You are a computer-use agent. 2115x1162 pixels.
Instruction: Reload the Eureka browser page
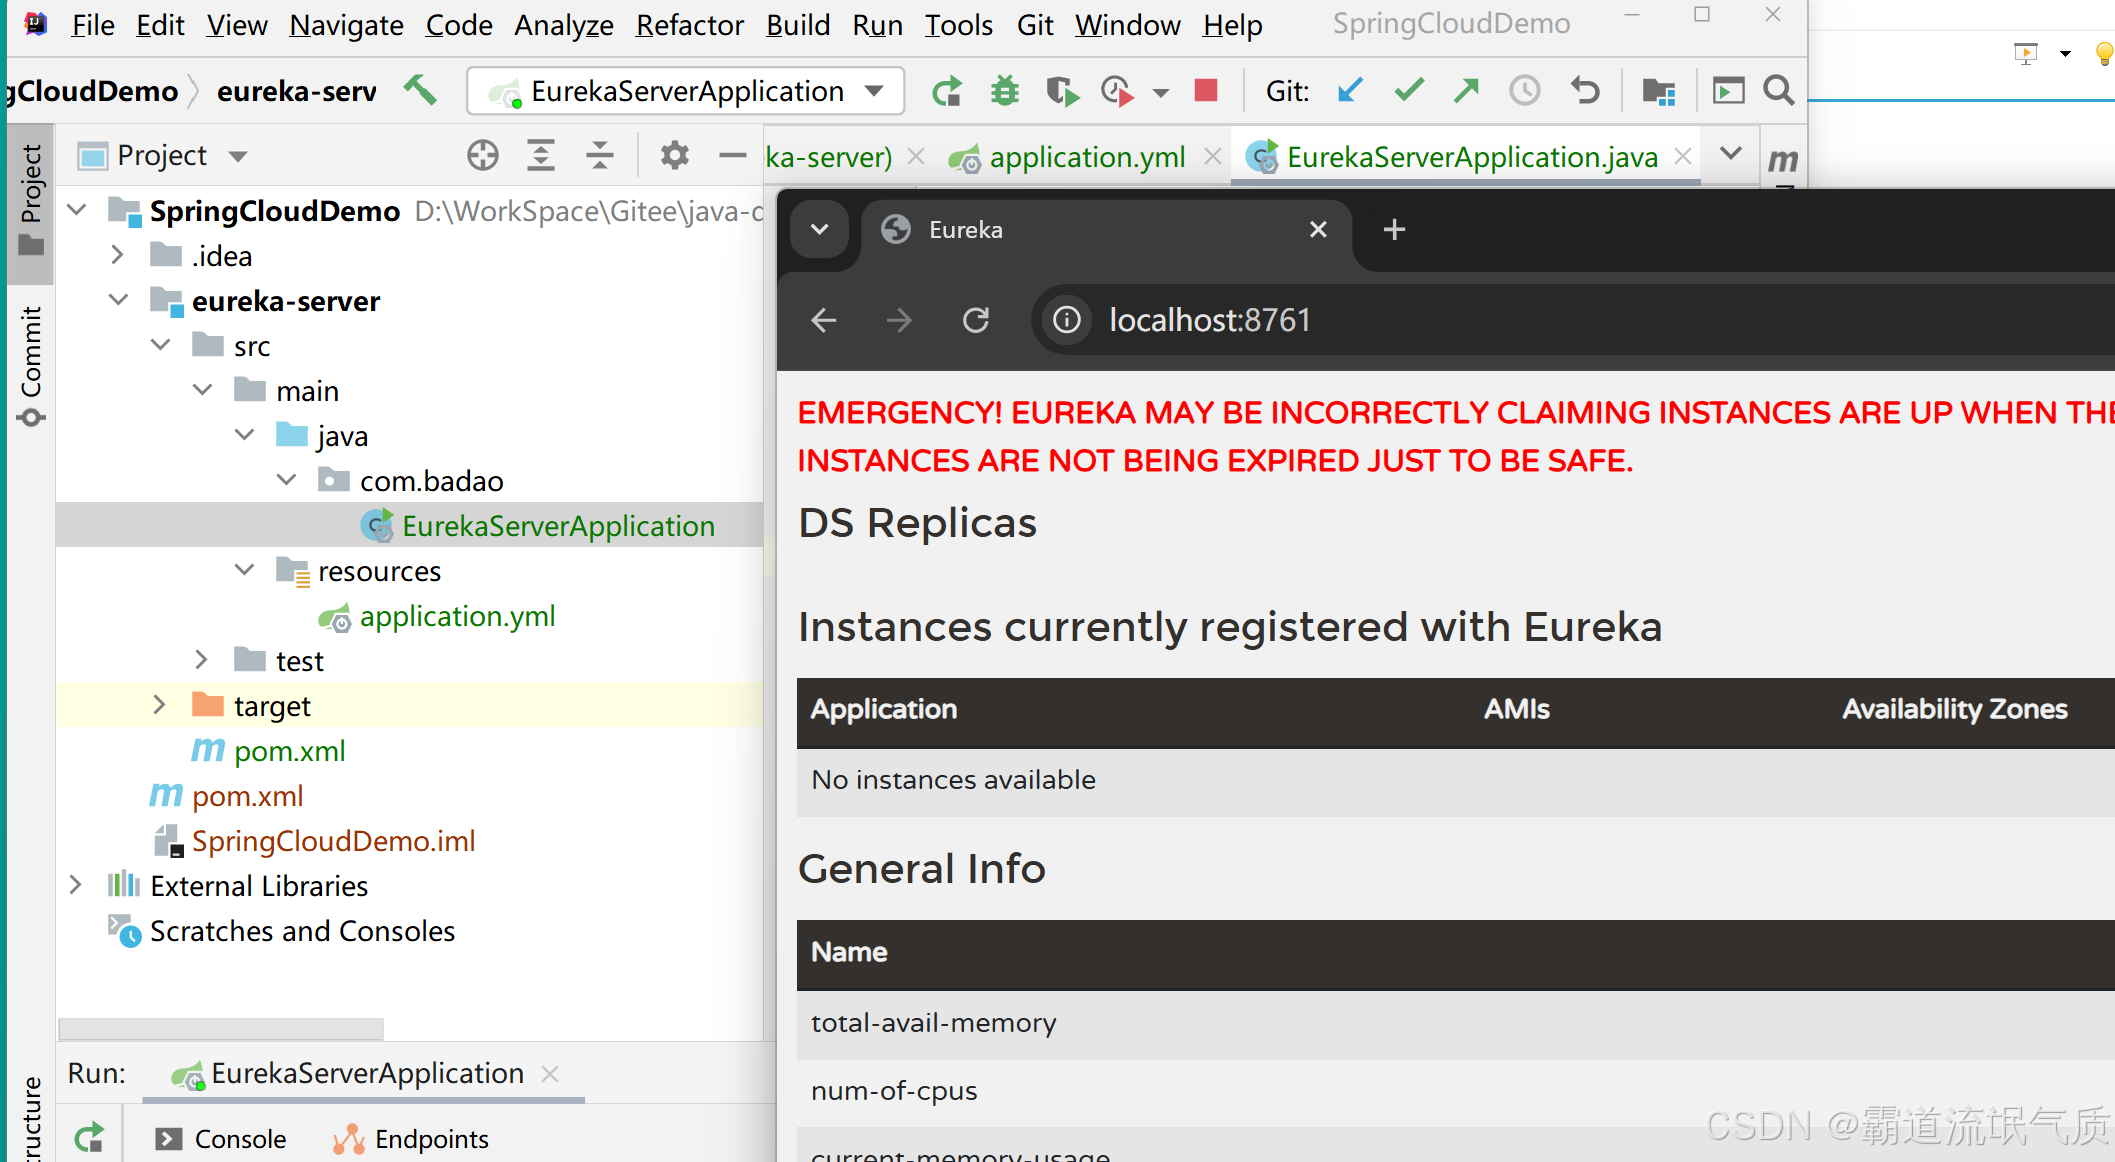pyautogui.click(x=976, y=320)
